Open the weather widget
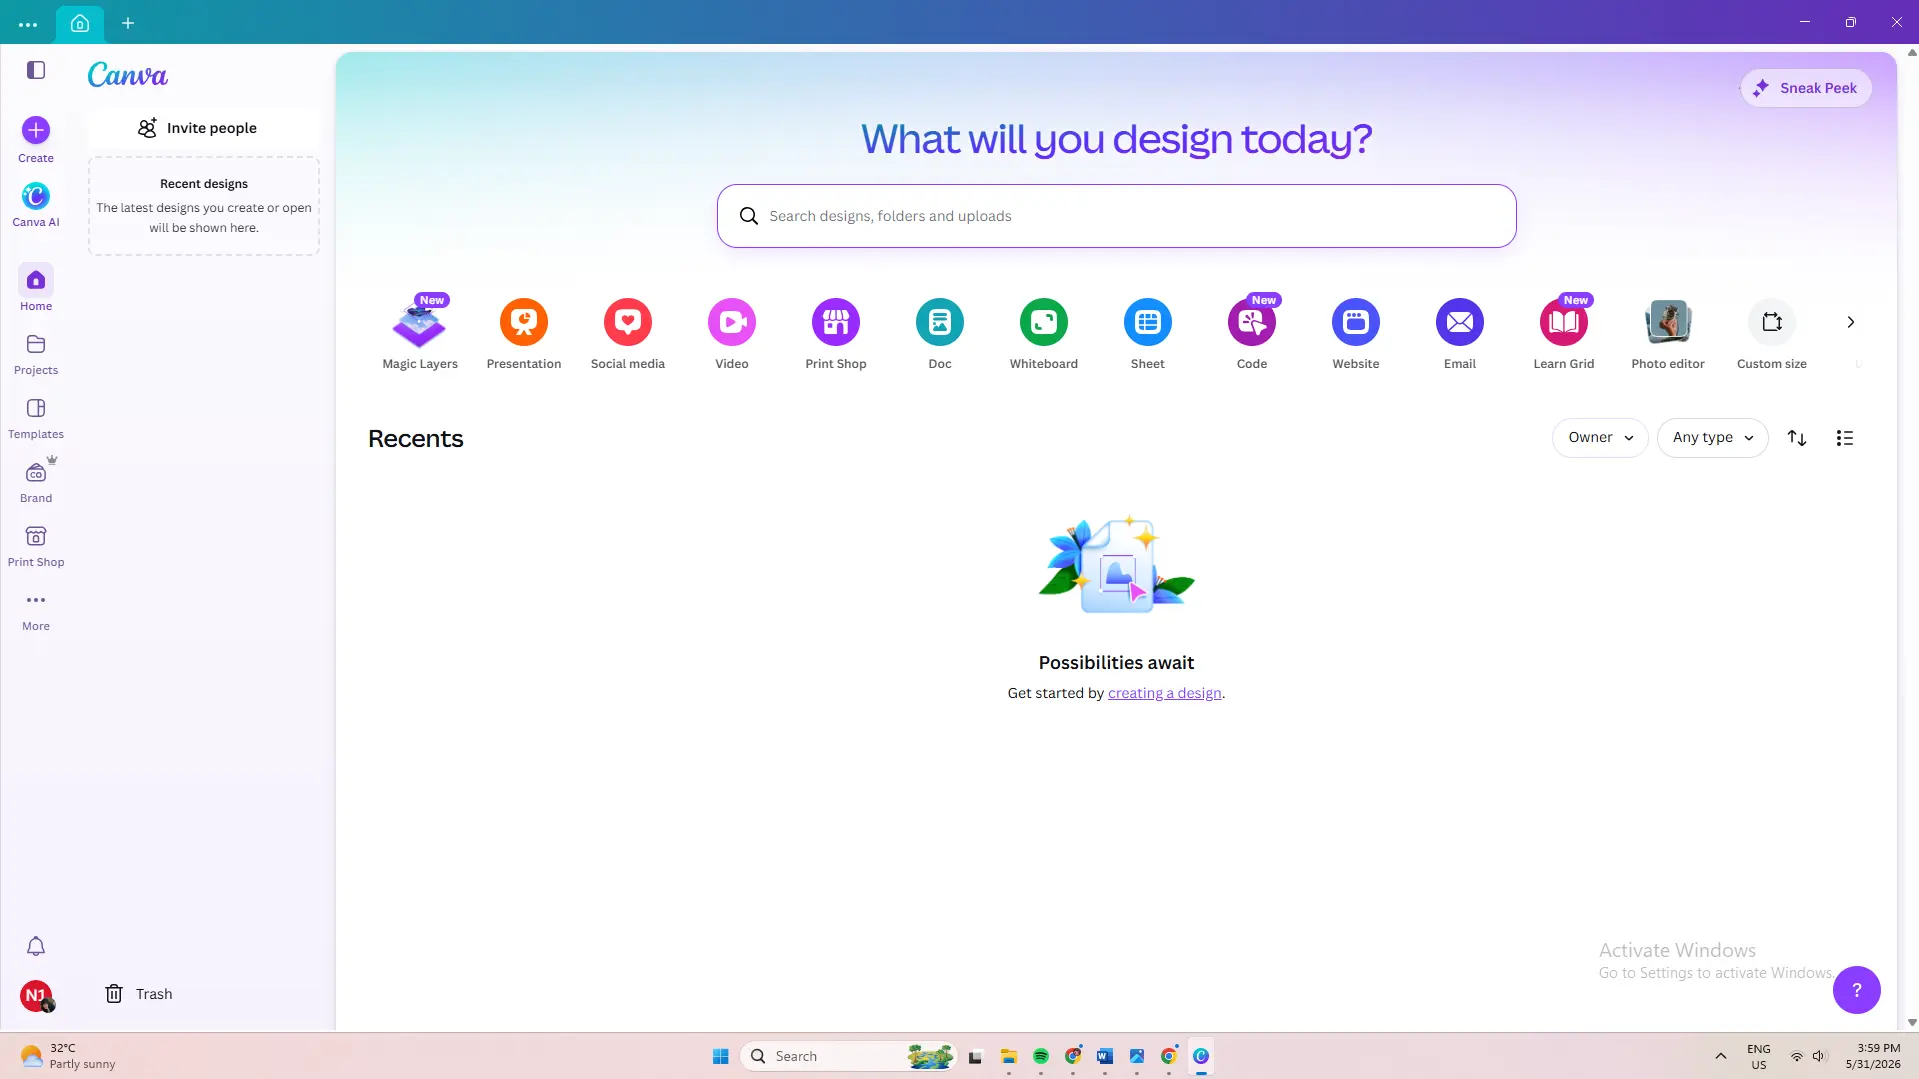1919x1079 pixels. 68,1056
